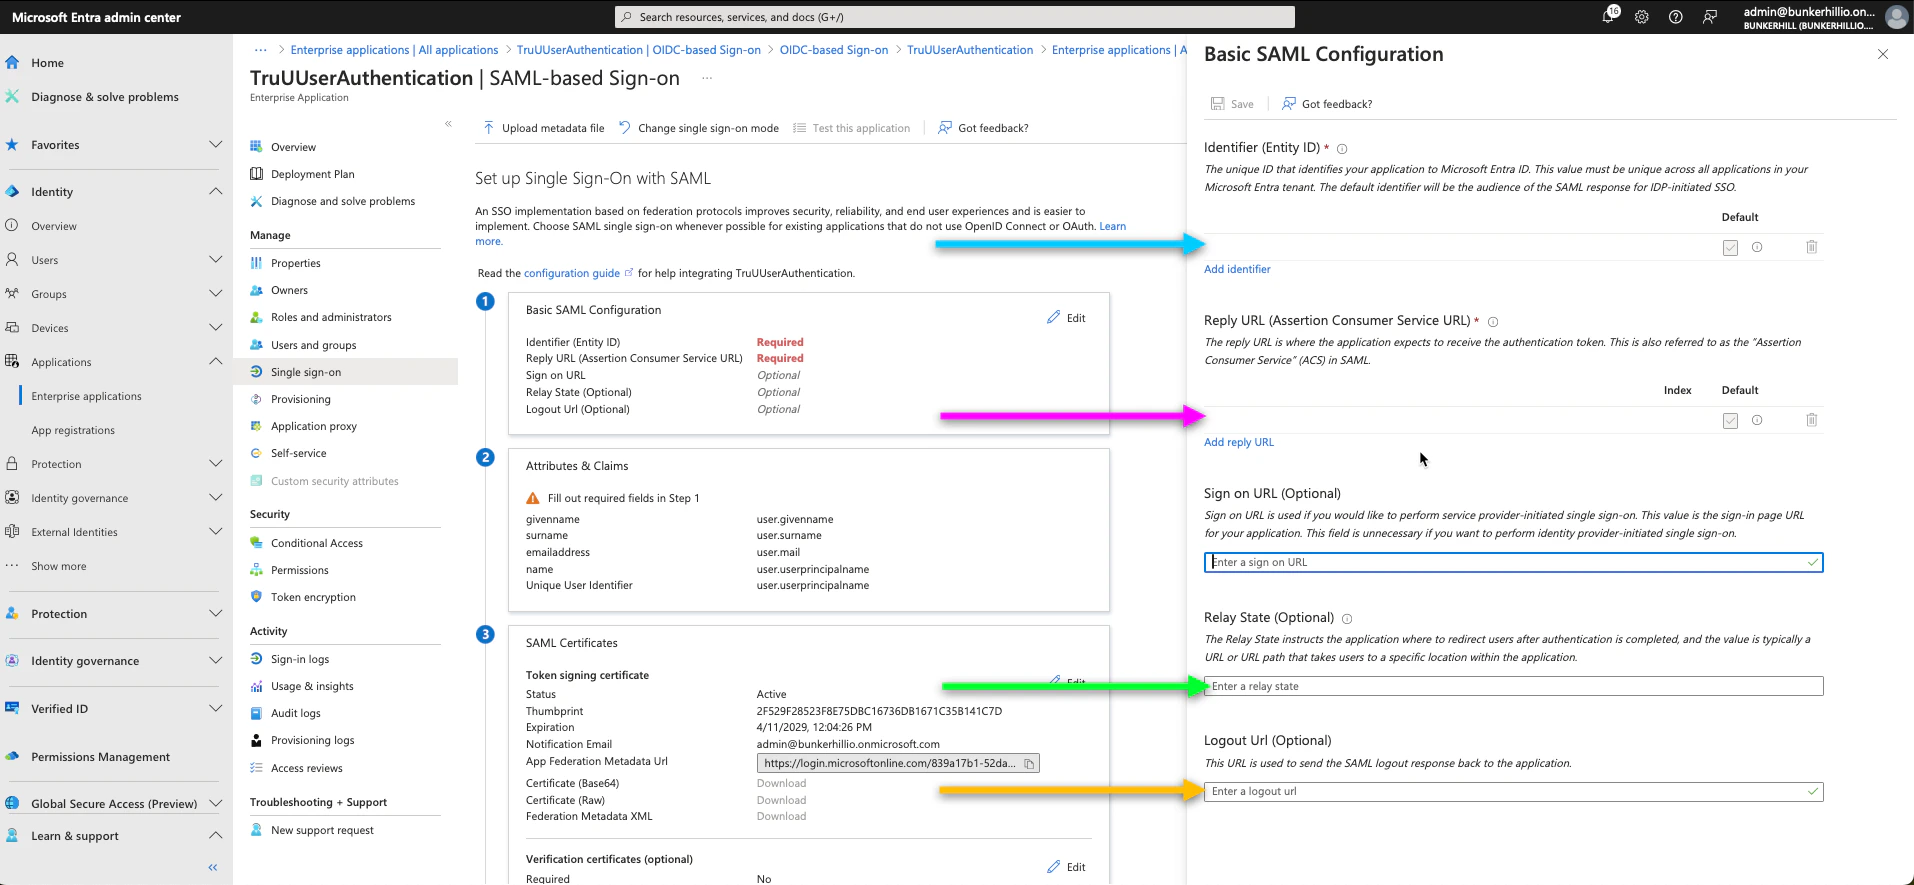Collapse left navigation at bottom
This screenshot has width=1914, height=885.
pyautogui.click(x=213, y=867)
